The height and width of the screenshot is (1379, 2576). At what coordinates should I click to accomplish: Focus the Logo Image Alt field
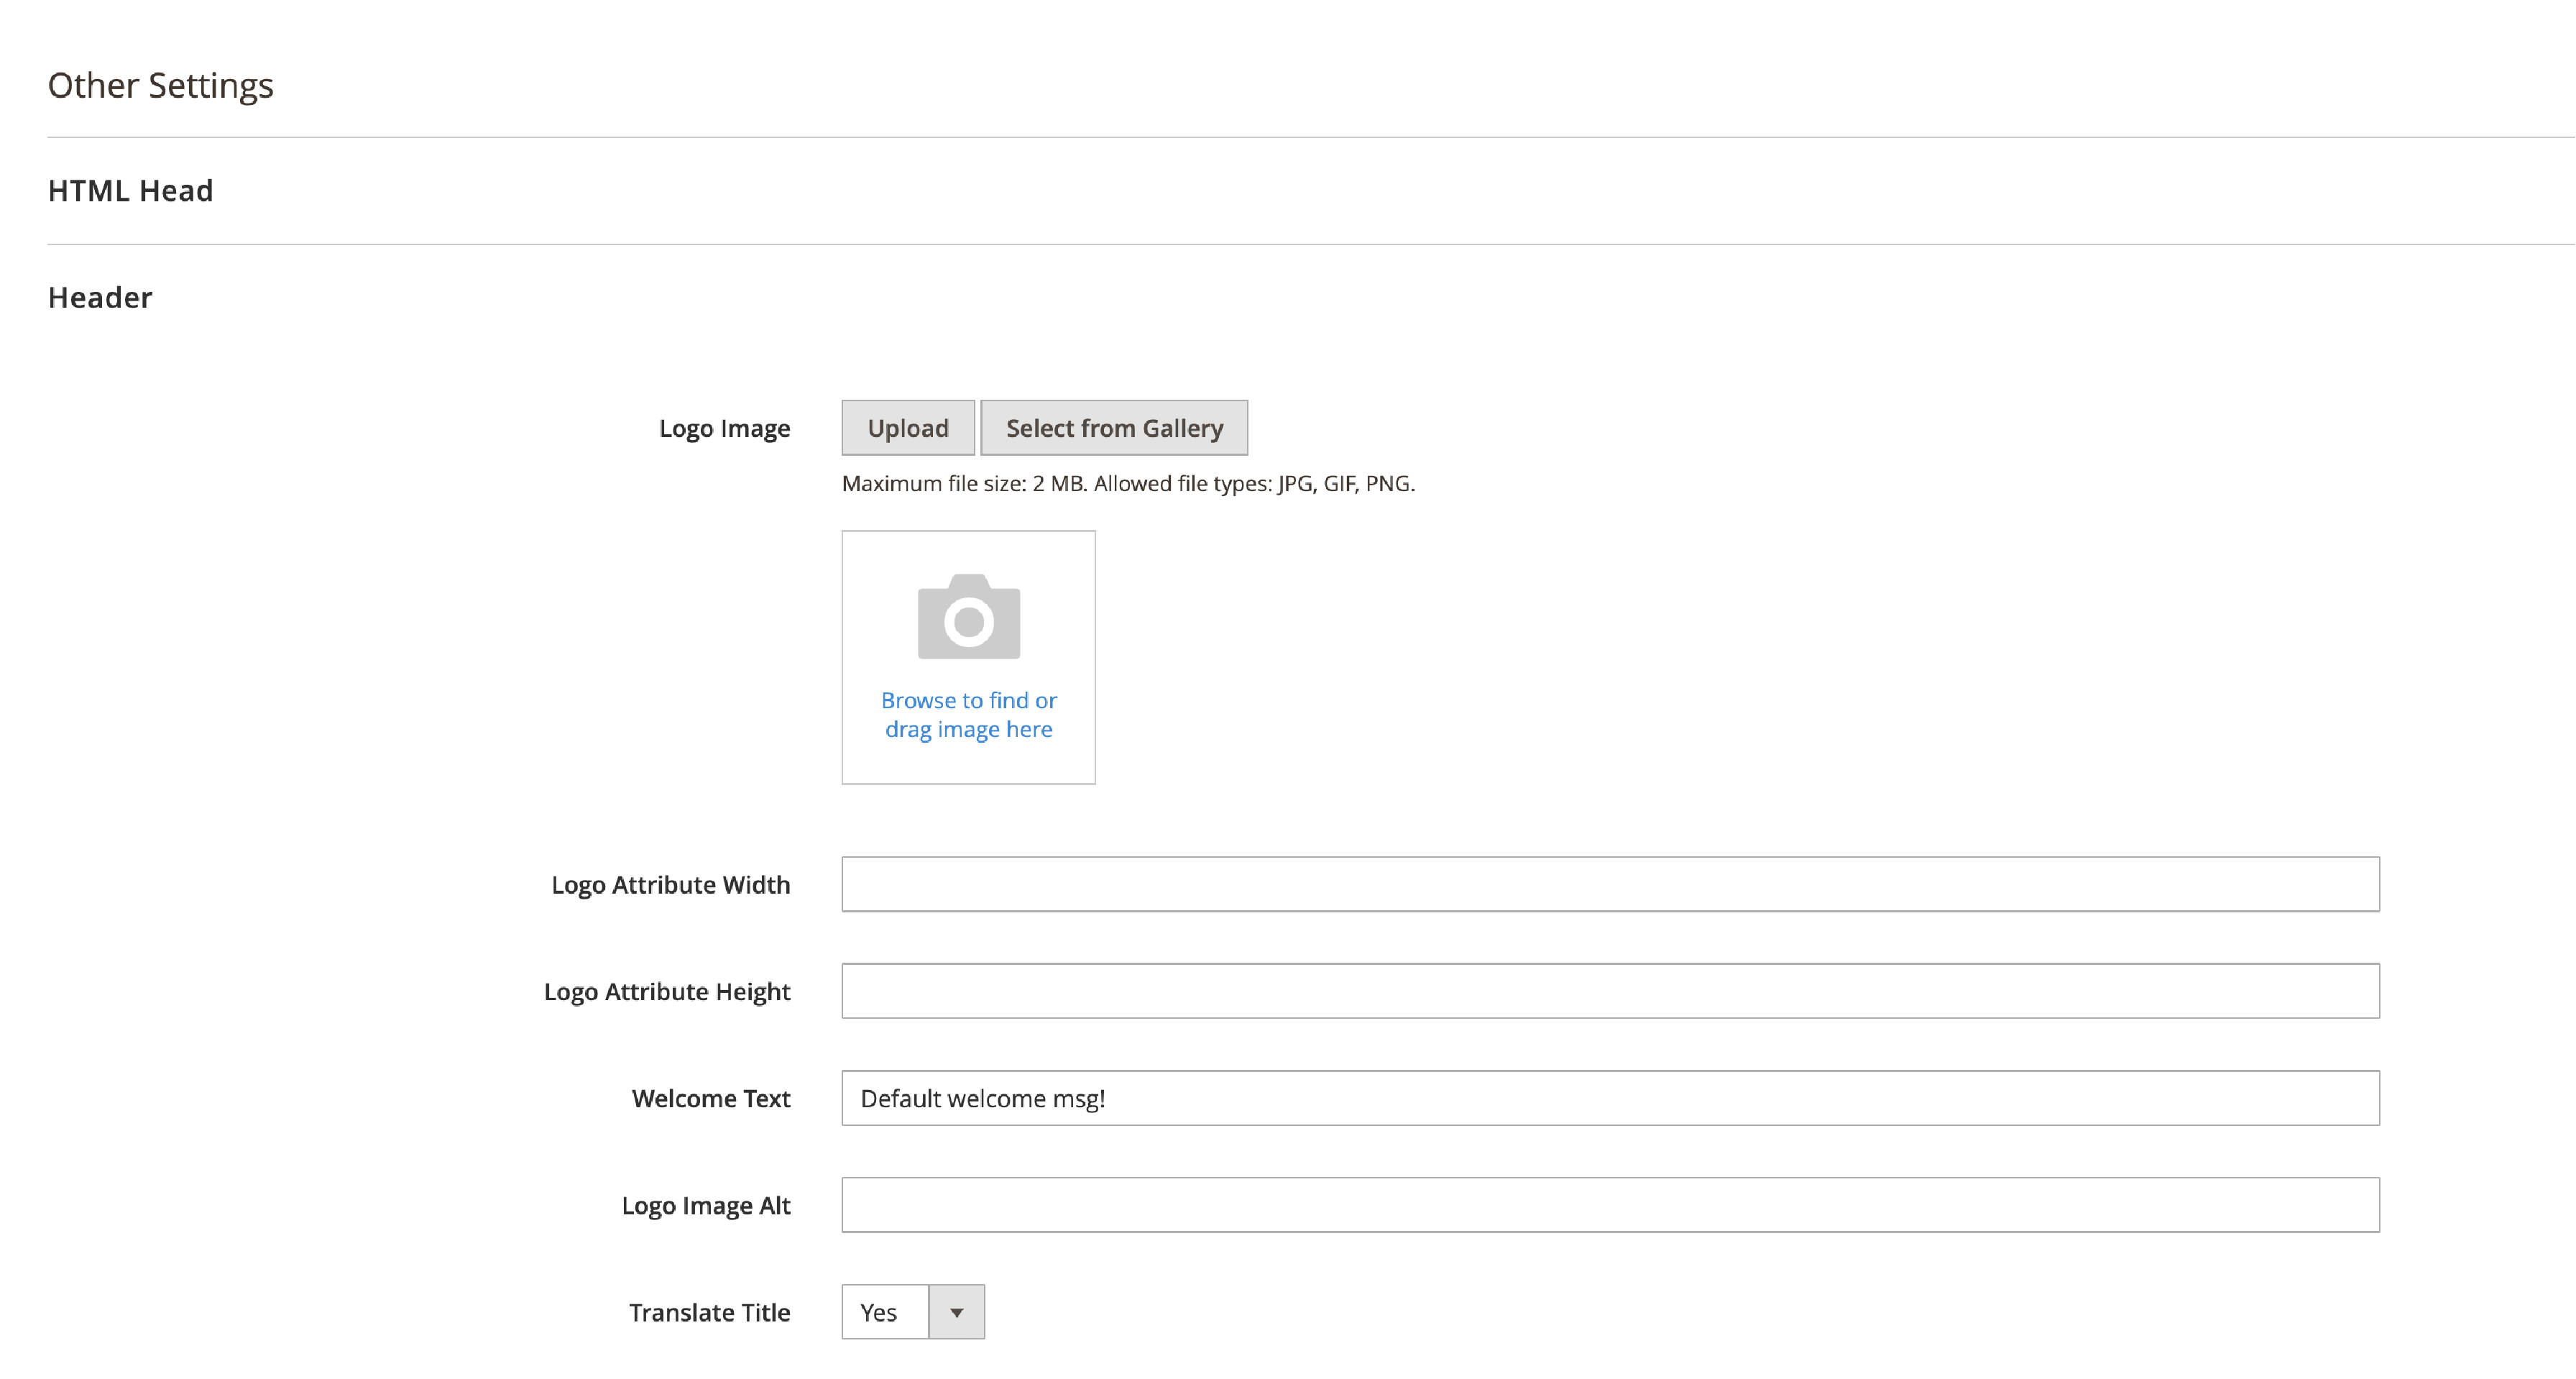click(1610, 1205)
